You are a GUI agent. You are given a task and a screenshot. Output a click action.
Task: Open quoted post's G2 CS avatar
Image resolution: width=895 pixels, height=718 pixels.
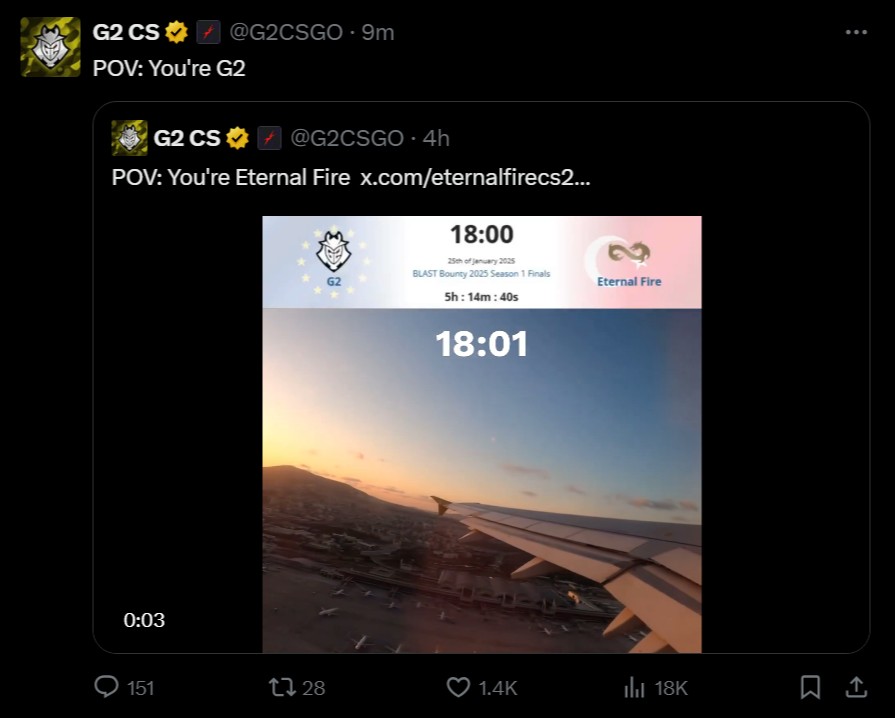click(x=129, y=138)
